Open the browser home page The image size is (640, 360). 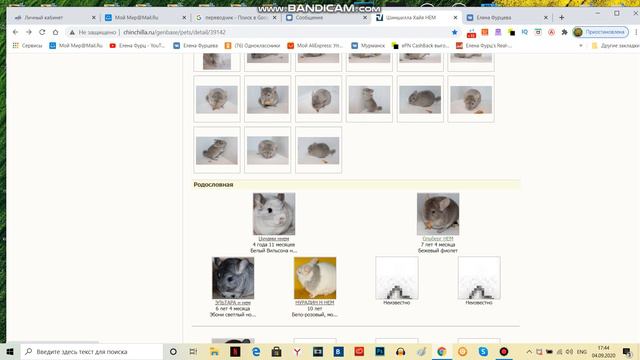[56, 32]
